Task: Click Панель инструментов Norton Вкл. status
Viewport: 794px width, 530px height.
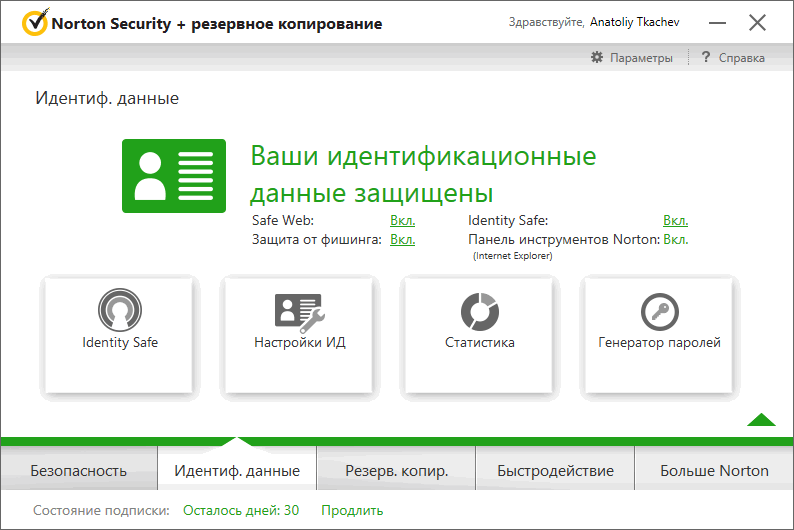Action: [x=676, y=239]
